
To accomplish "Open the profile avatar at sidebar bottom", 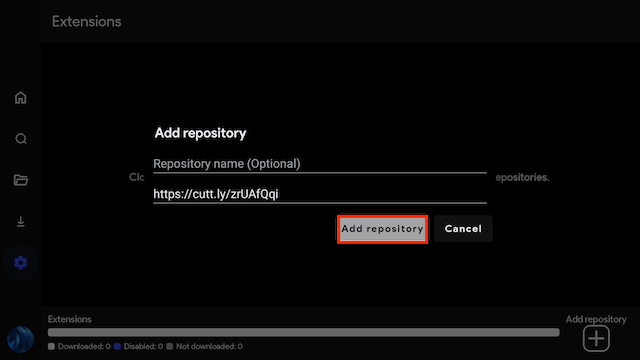I will (20, 339).
